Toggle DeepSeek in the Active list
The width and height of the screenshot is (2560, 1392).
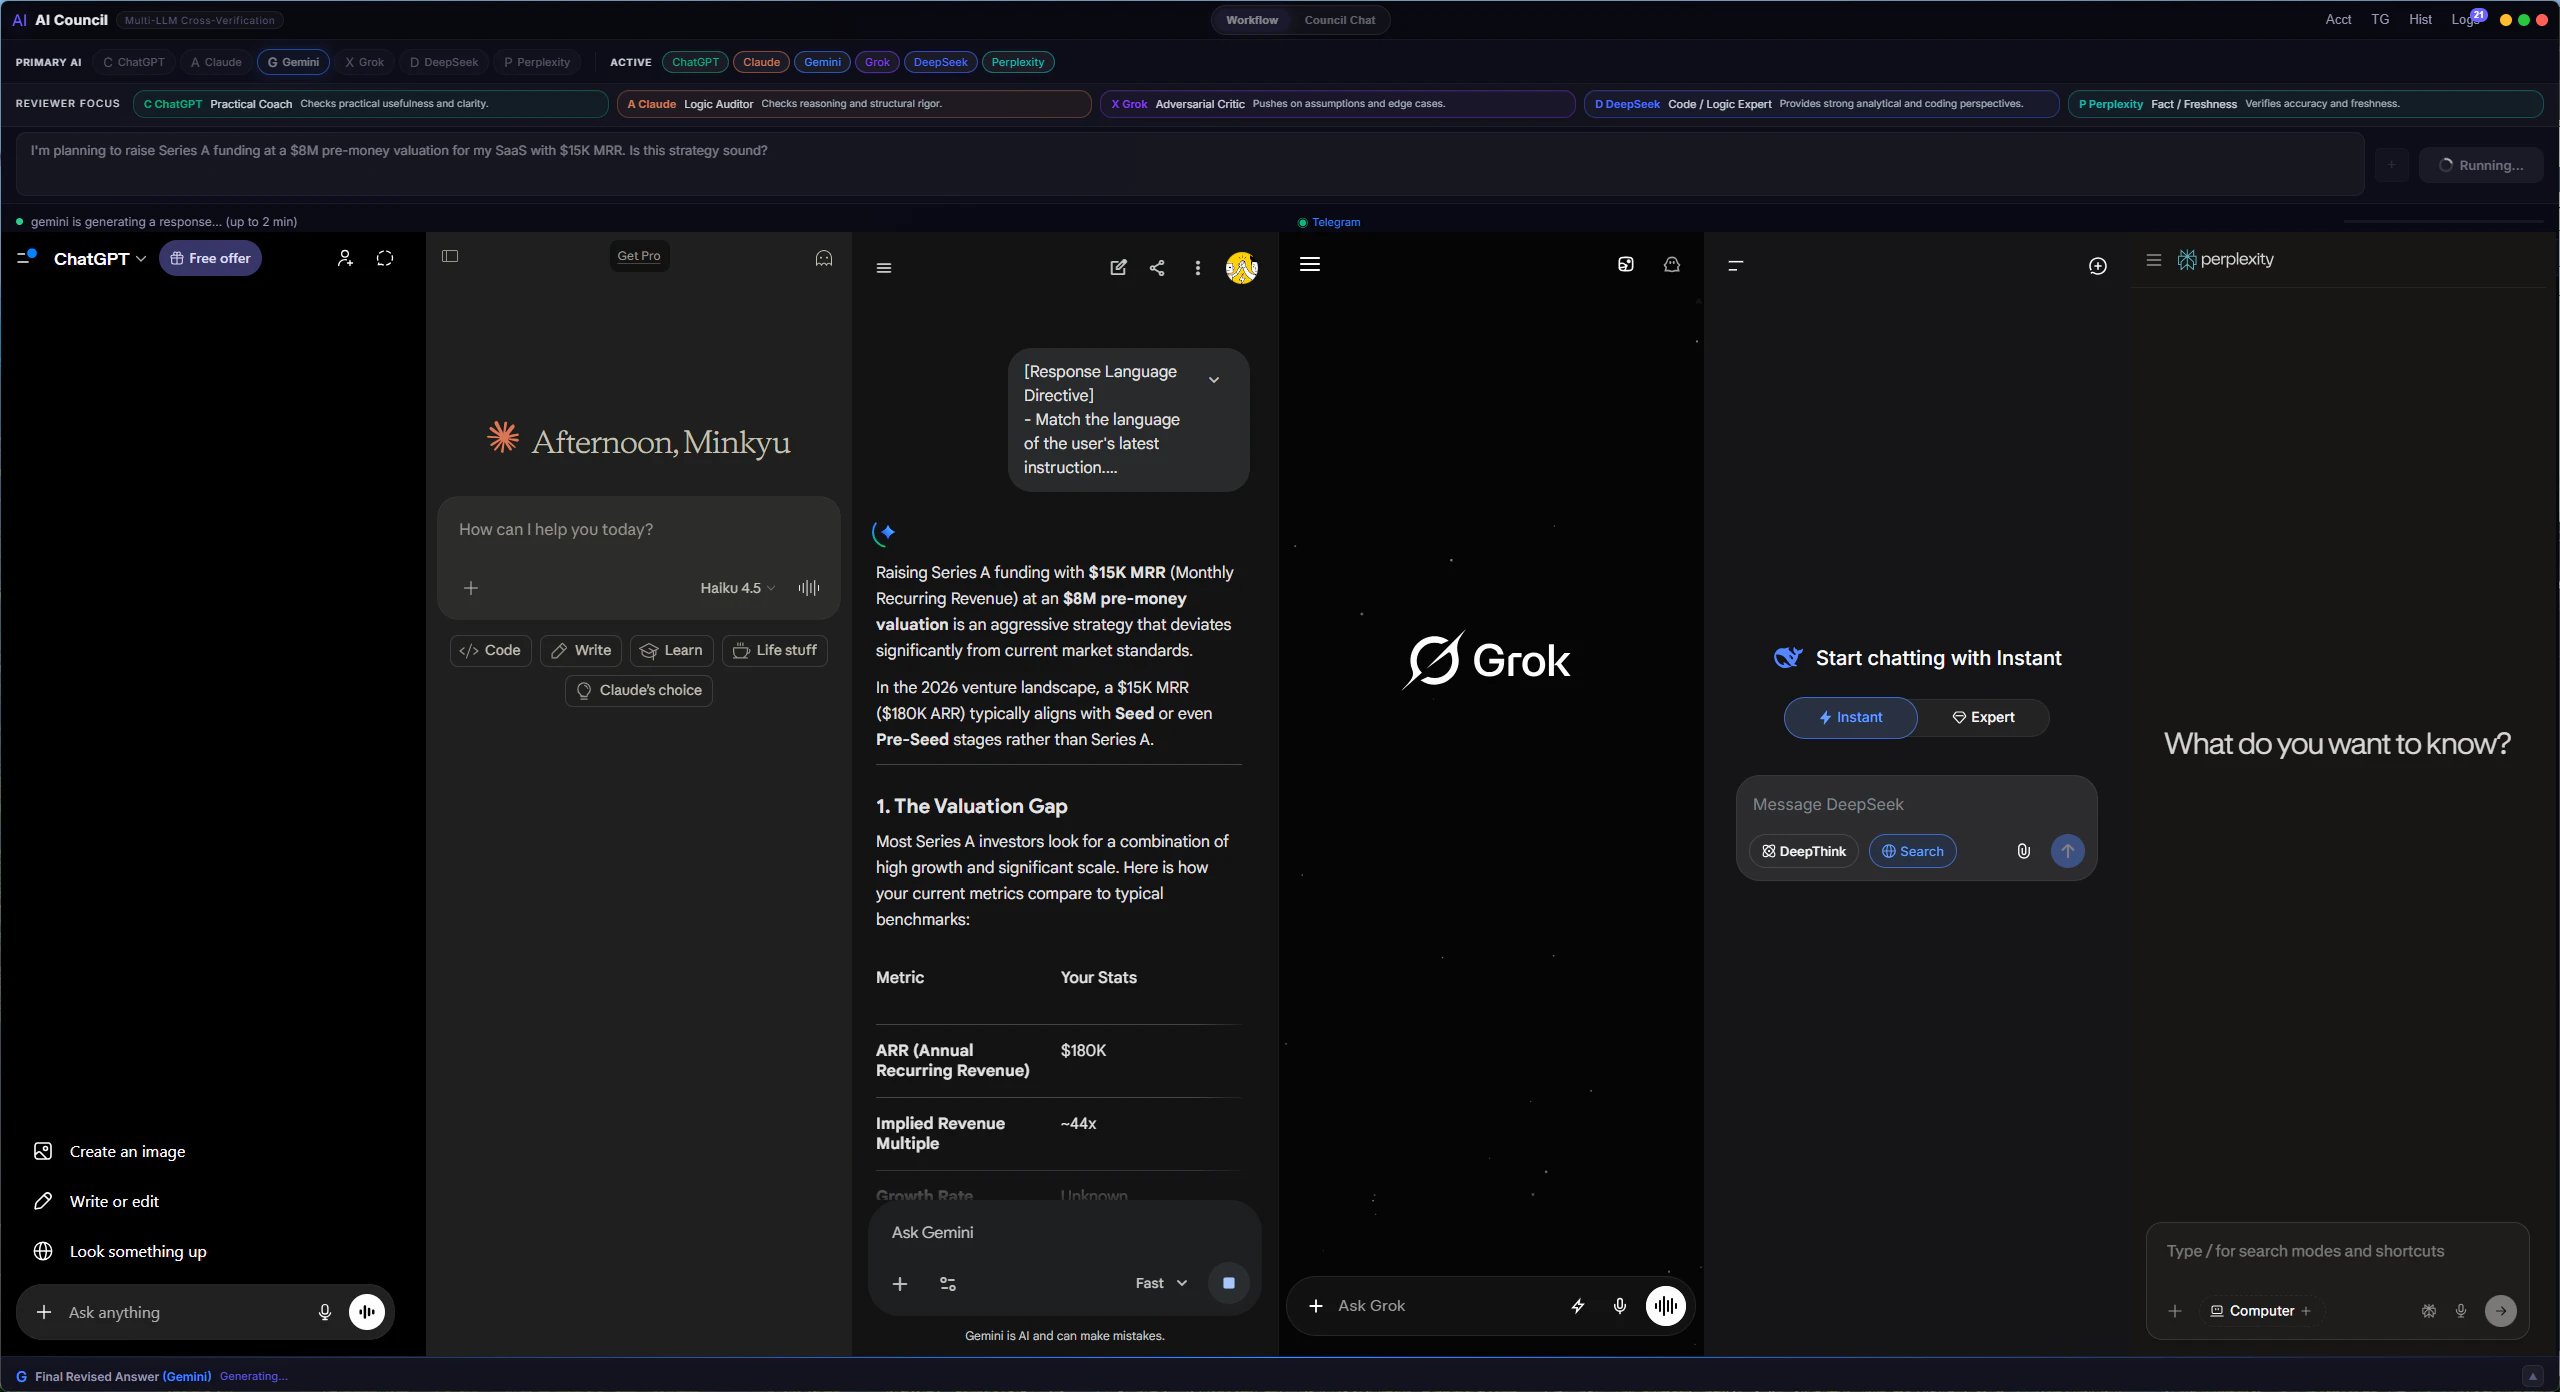pos(940,62)
